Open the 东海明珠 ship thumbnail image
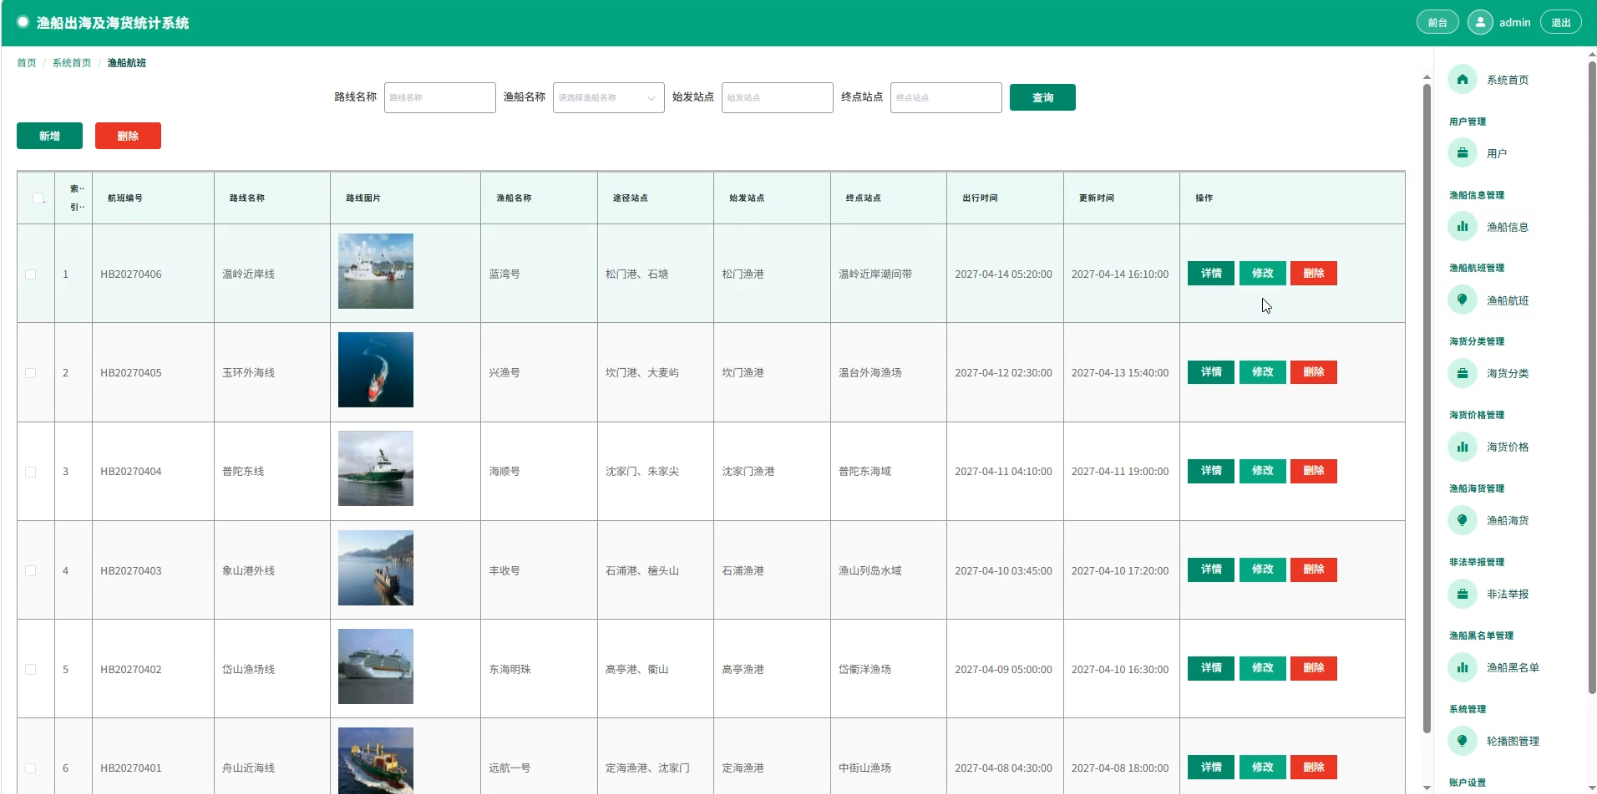This screenshot has height=794, width=1597. 376,667
